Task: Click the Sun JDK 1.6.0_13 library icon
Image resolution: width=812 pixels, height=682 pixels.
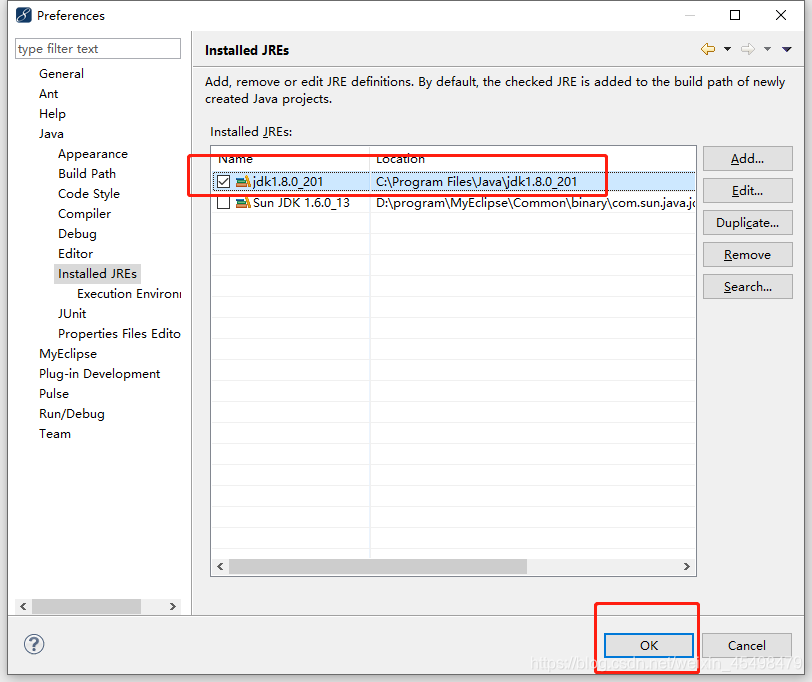Action: [243, 202]
